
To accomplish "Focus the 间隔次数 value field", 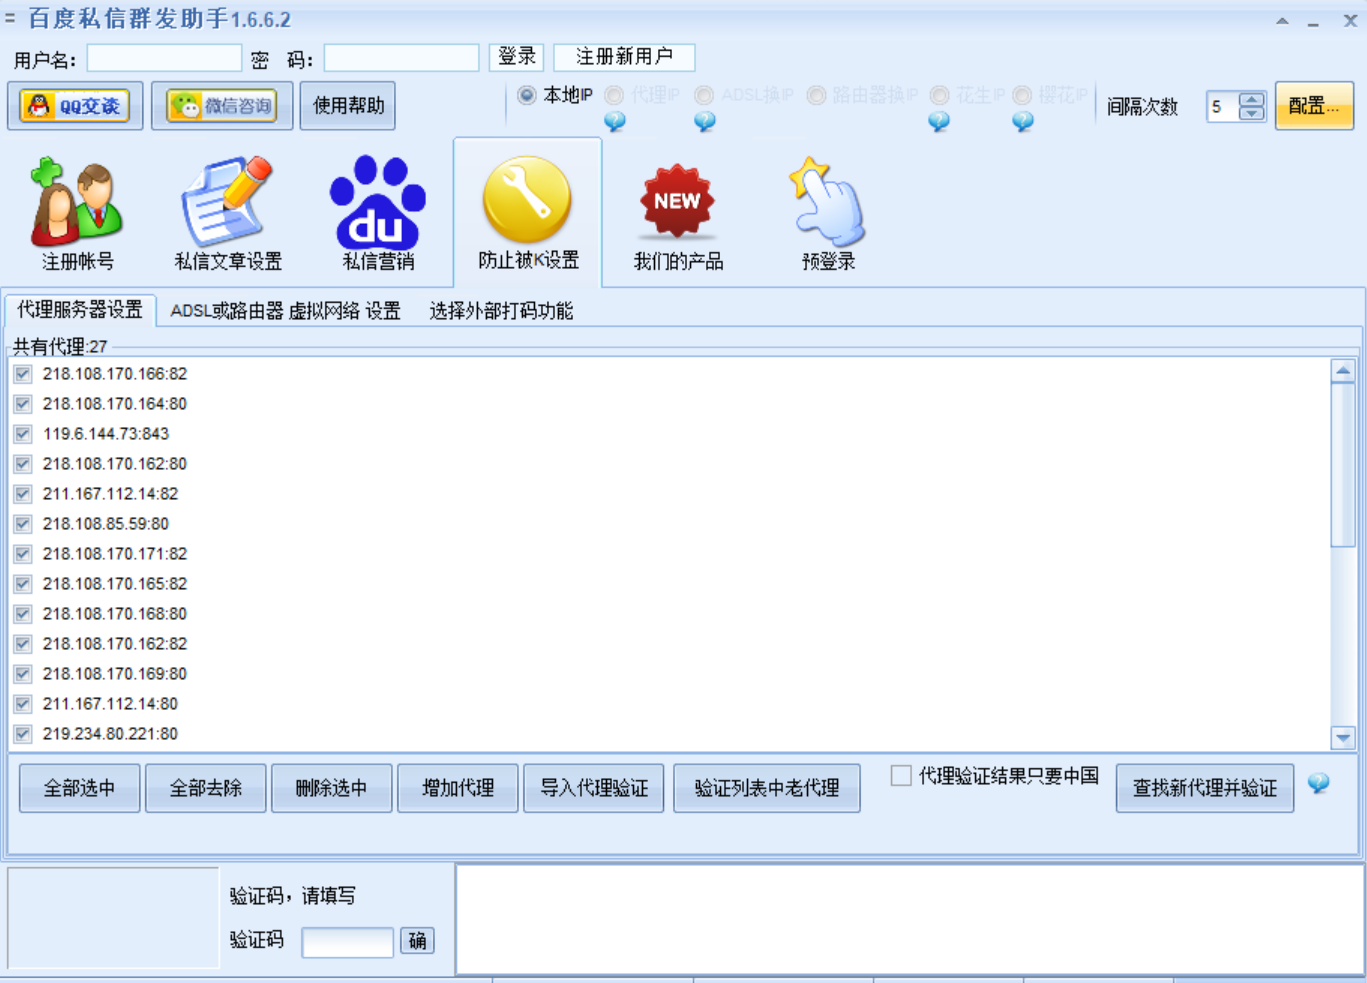I will coord(1223,106).
